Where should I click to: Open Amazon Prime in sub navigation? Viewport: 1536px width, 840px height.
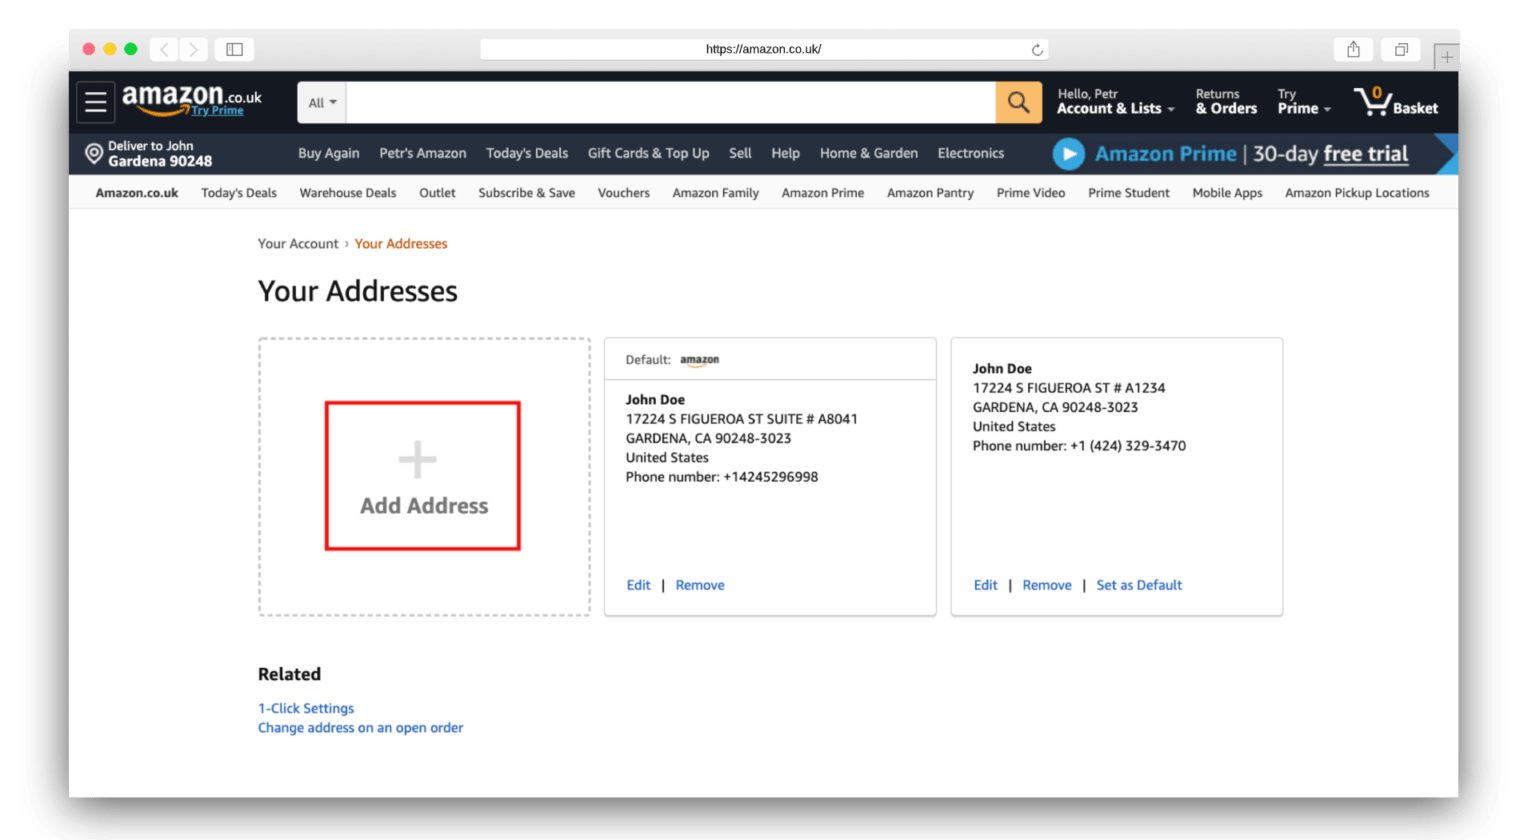823,193
